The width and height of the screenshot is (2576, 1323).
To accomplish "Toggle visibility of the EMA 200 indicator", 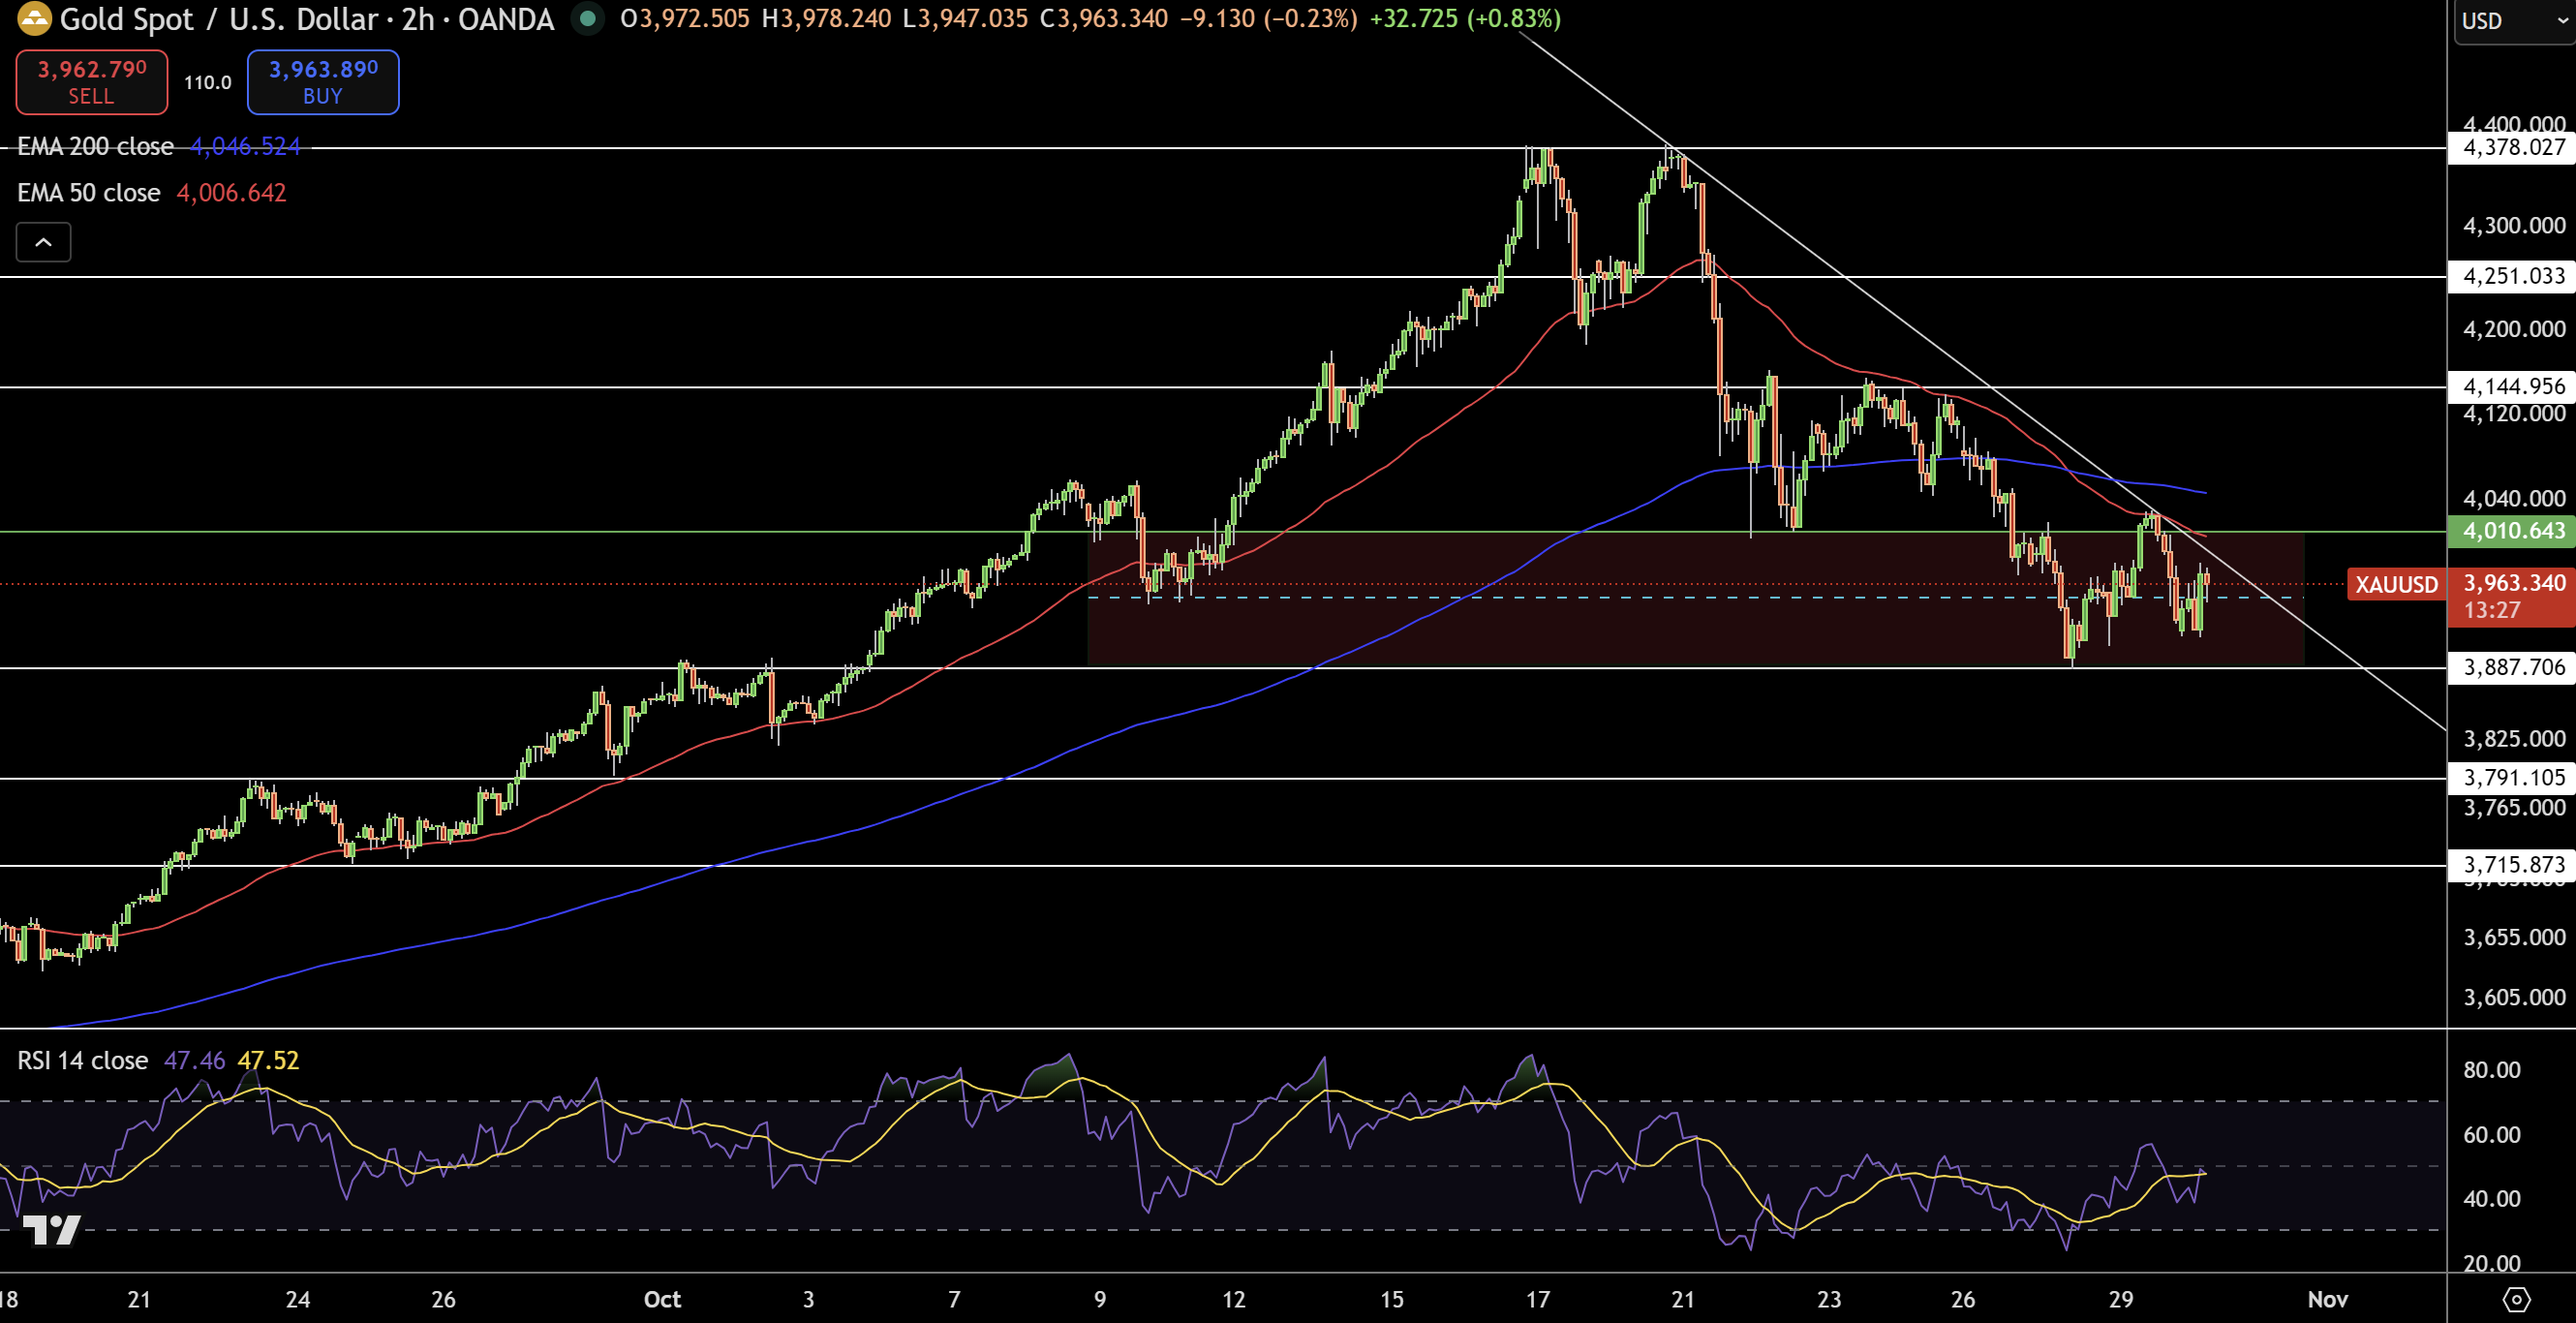I will pos(95,146).
